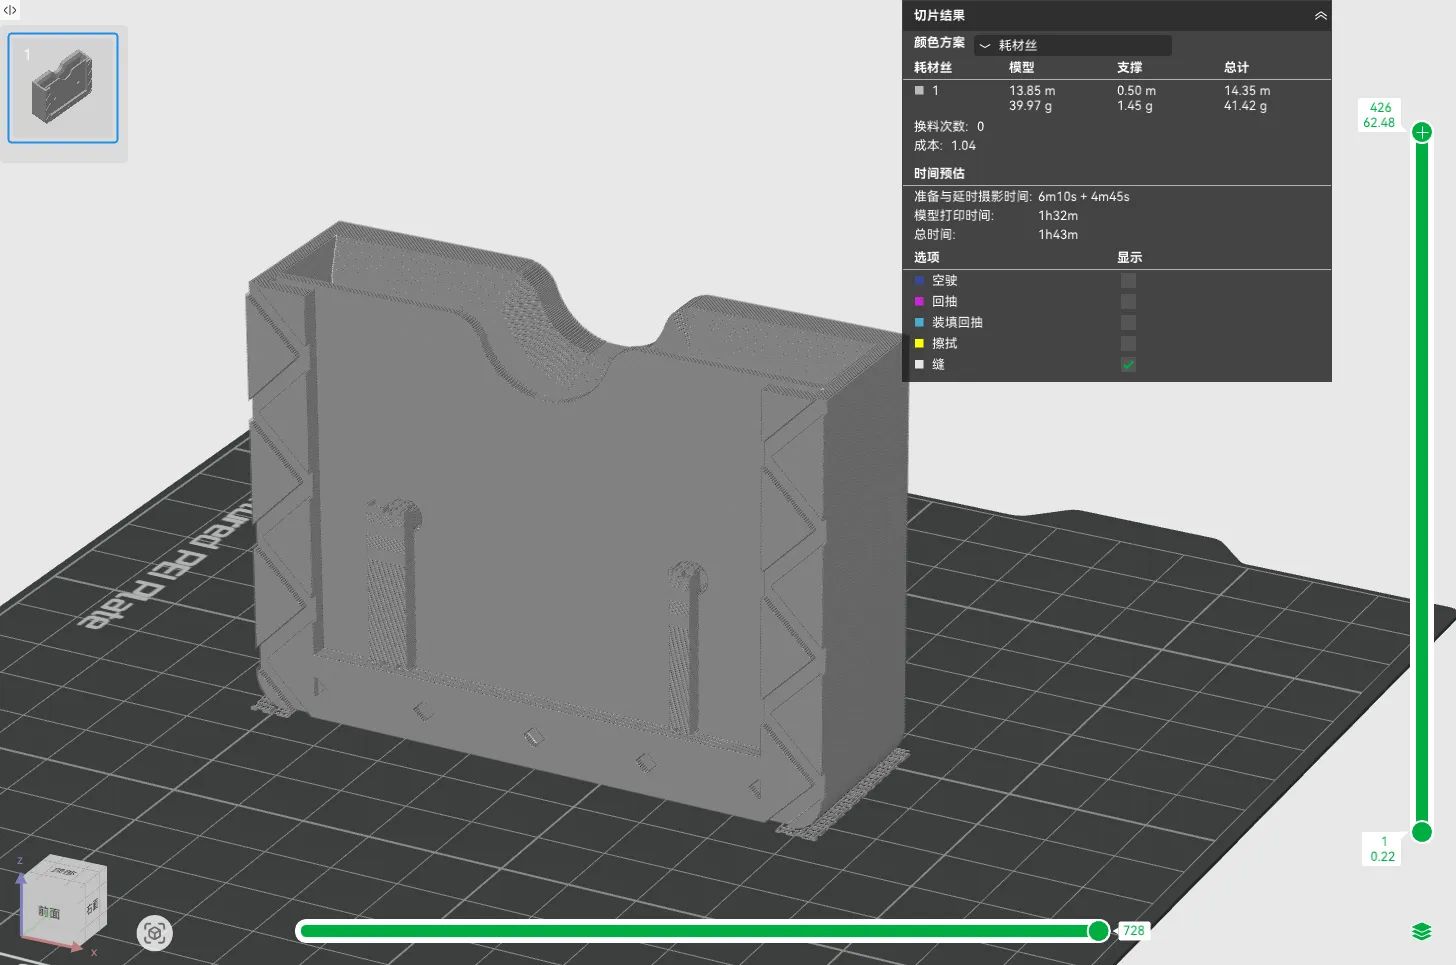Click the layers icon in bottom-right corner
Image resolution: width=1456 pixels, height=965 pixels.
coord(1421,932)
